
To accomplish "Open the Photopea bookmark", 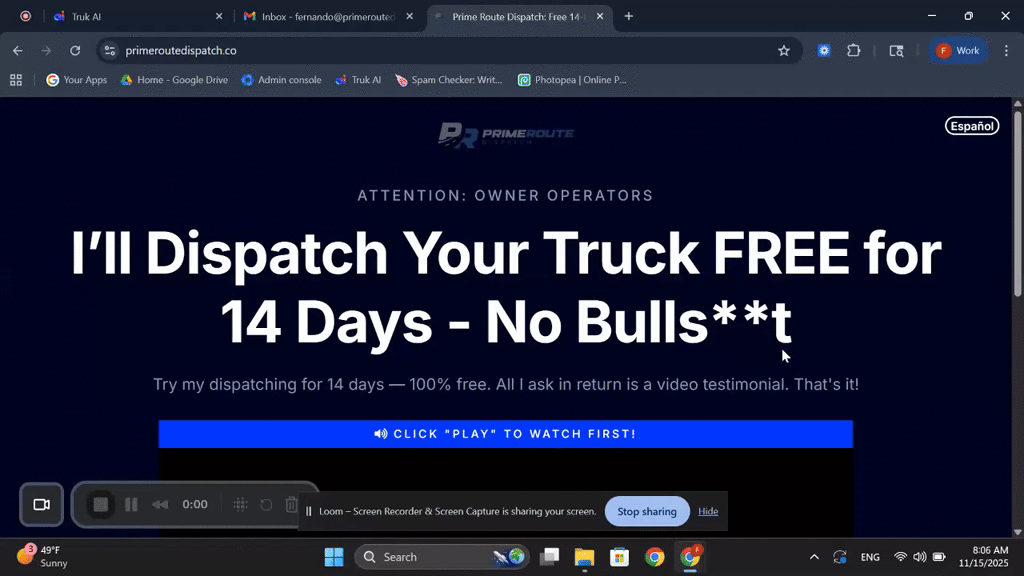I will (572, 80).
